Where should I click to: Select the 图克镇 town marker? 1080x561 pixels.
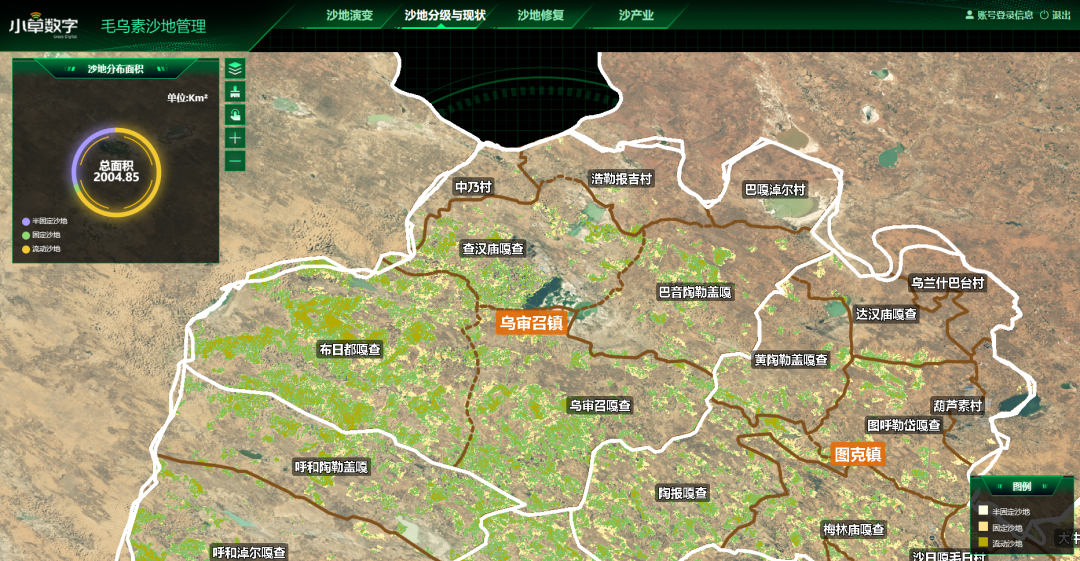tap(858, 454)
